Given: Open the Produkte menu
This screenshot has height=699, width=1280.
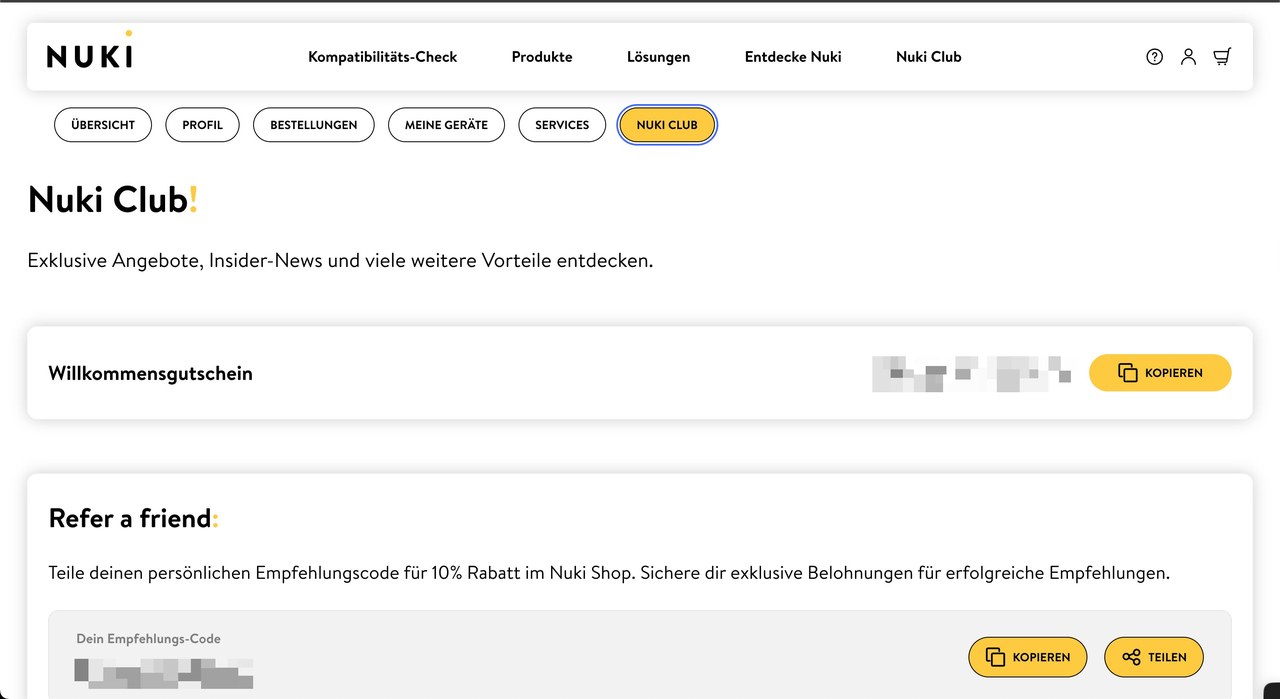Looking at the screenshot, I should click(x=542, y=57).
